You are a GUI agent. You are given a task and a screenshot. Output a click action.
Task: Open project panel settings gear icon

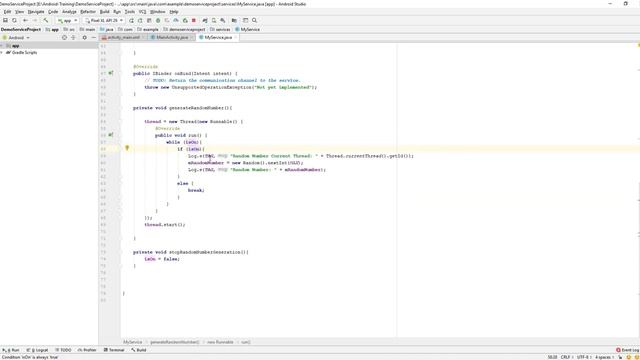(84, 38)
